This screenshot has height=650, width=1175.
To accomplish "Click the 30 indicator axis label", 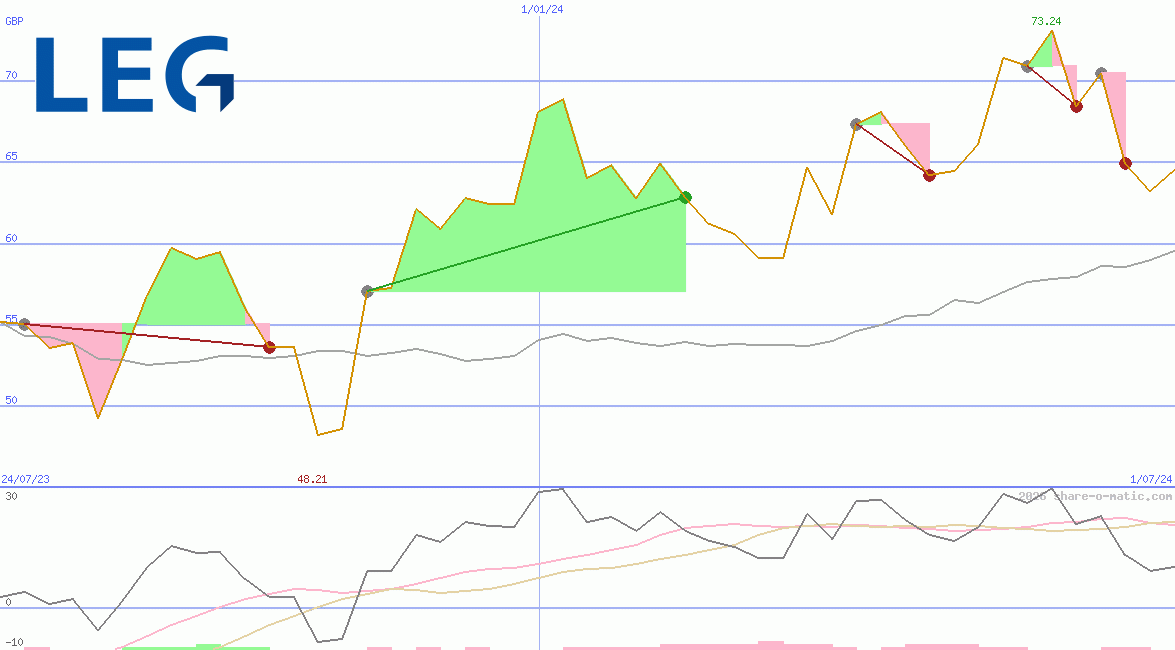I will point(11,496).
